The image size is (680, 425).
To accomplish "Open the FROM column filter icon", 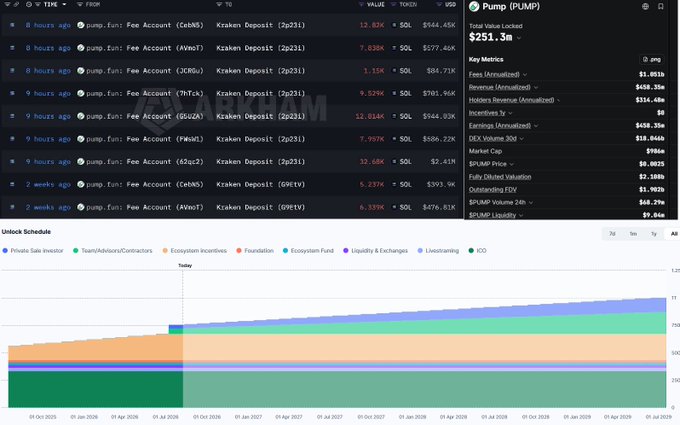I will tap(80, 4).
